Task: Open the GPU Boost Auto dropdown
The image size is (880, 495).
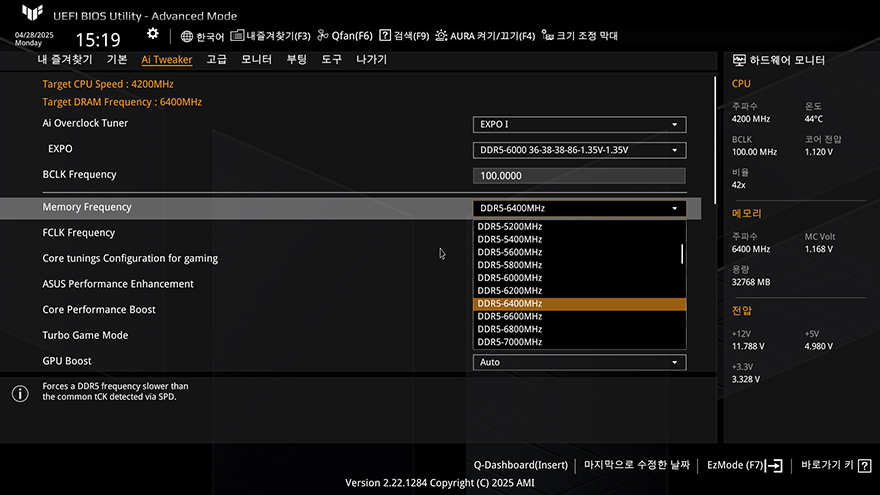Action: 579,363
